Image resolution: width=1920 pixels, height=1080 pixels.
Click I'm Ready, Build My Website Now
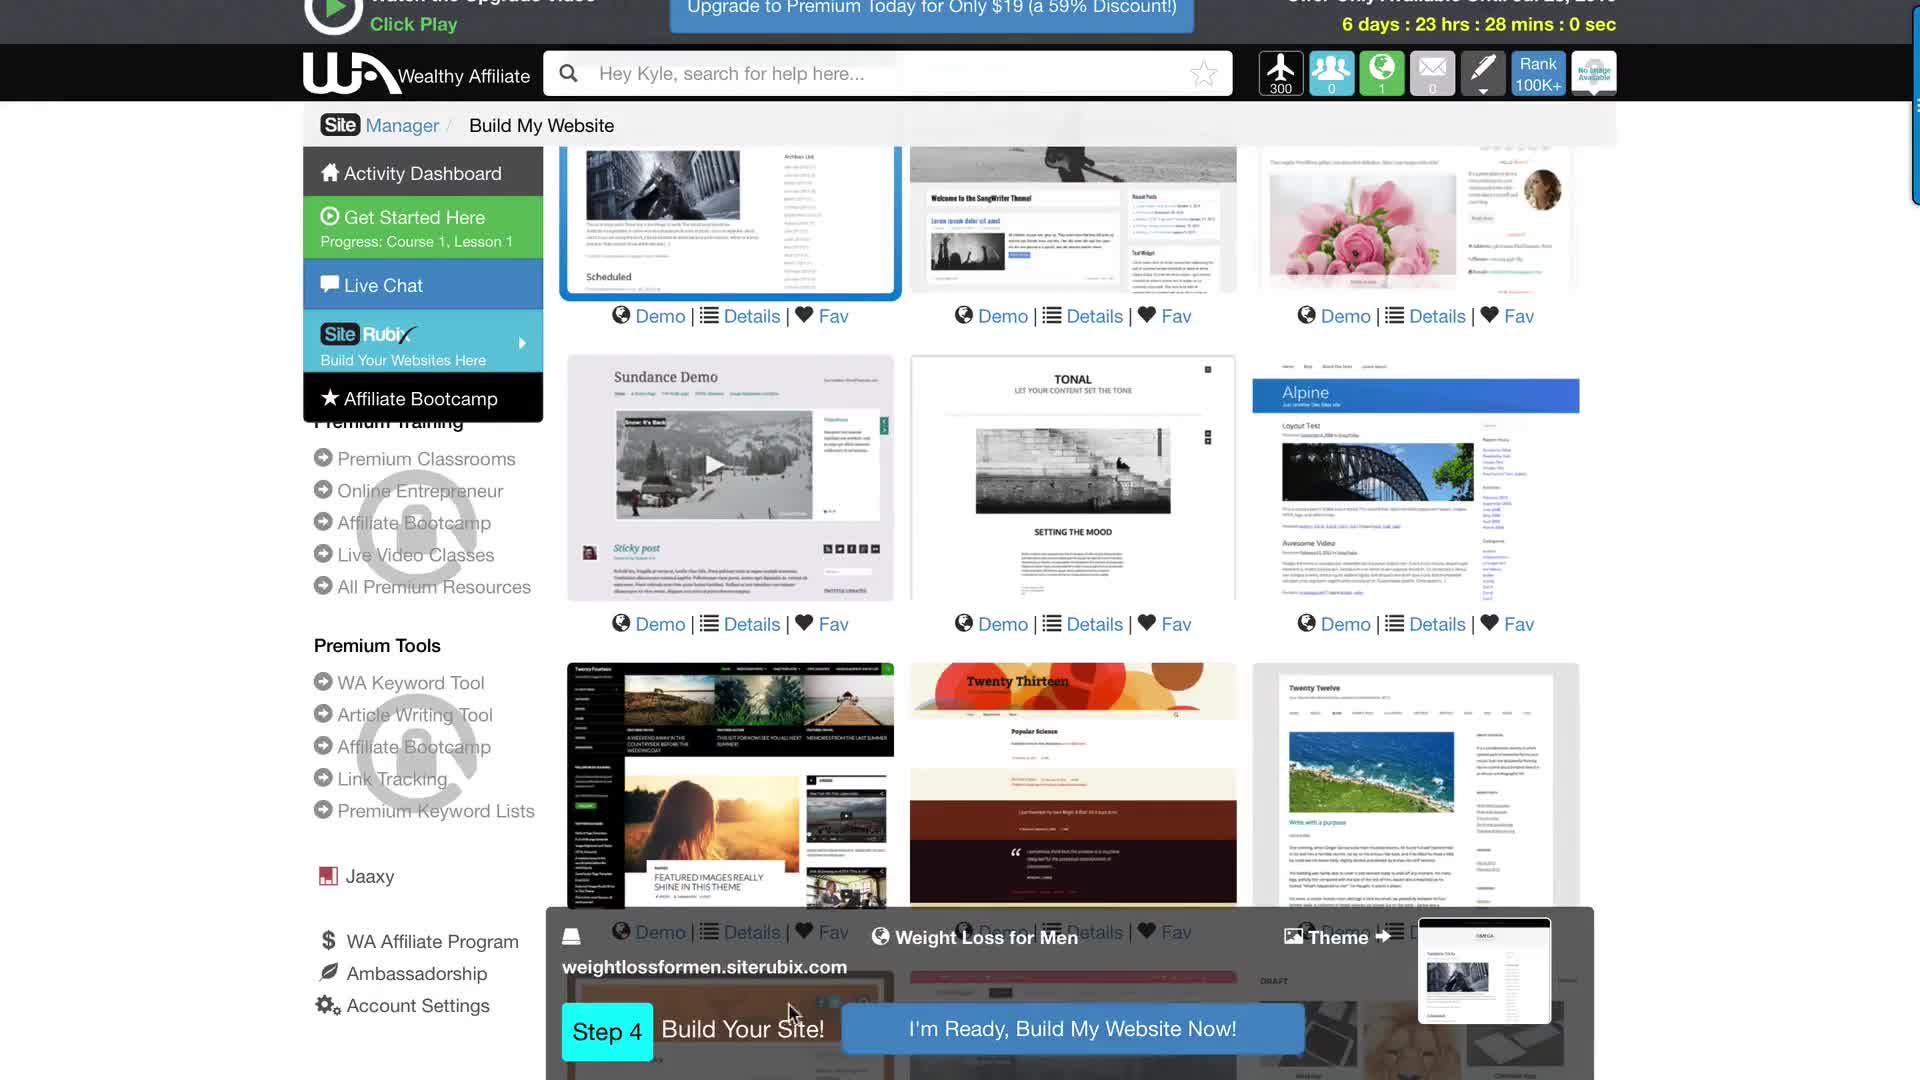(x=1073, y=1029)
